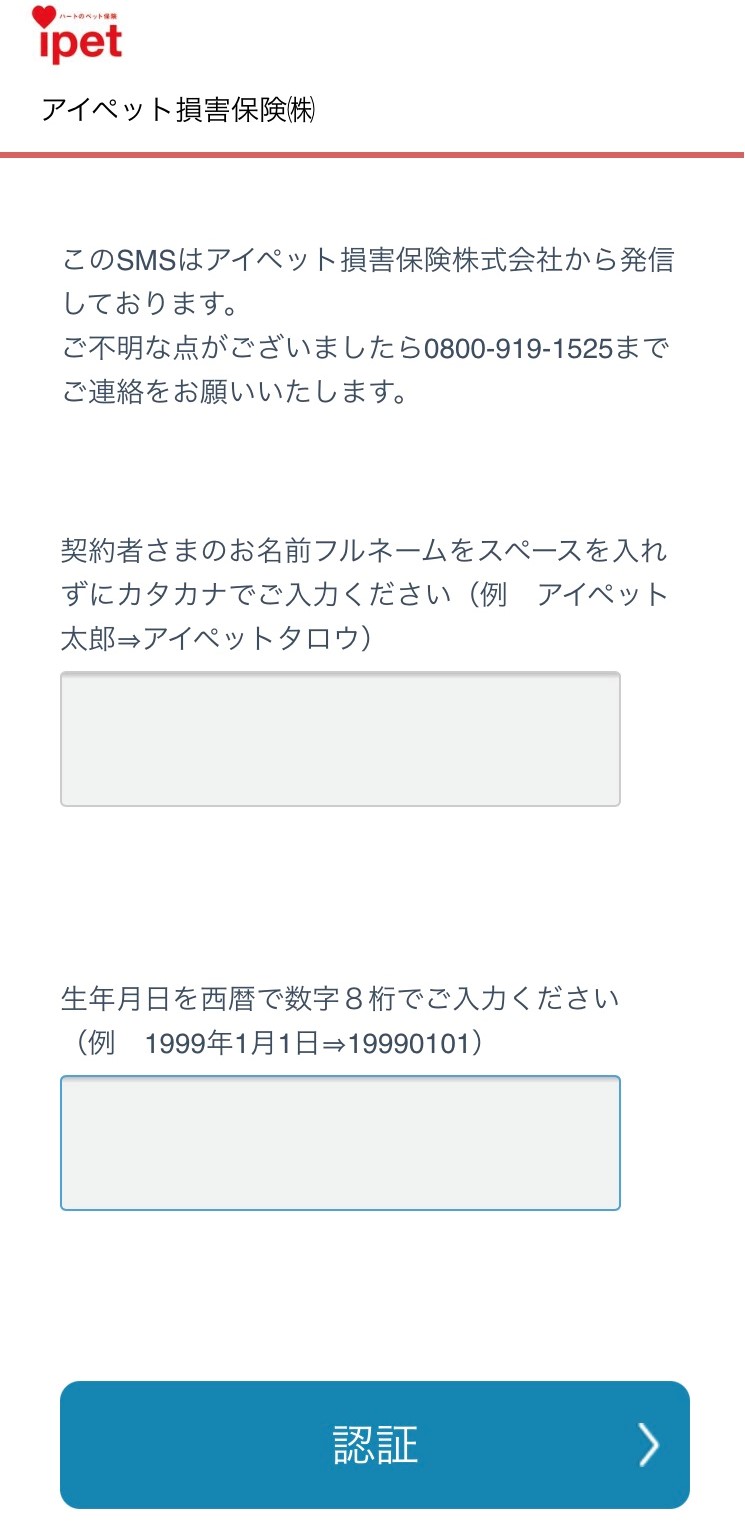
Task: Click the 1999年1月1日 date example
Action: click(231, 1043)
